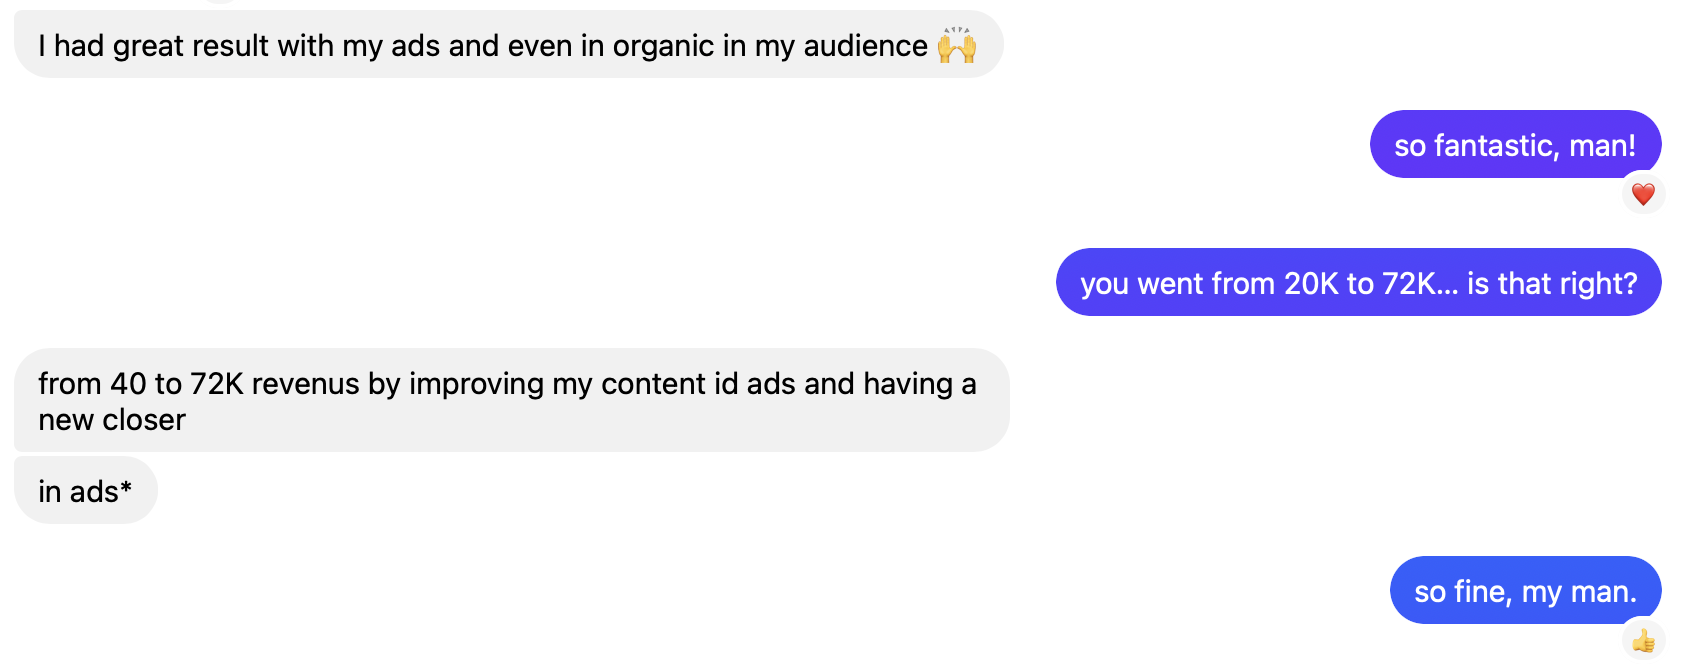1696x672 pixels.
Task: Click the text "is that right?" in purple bubble
Action: [x=1552, y=284]
